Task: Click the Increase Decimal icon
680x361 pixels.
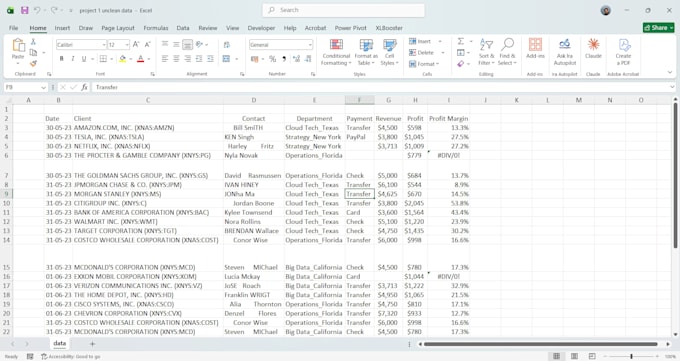Action: coord(297,59)
